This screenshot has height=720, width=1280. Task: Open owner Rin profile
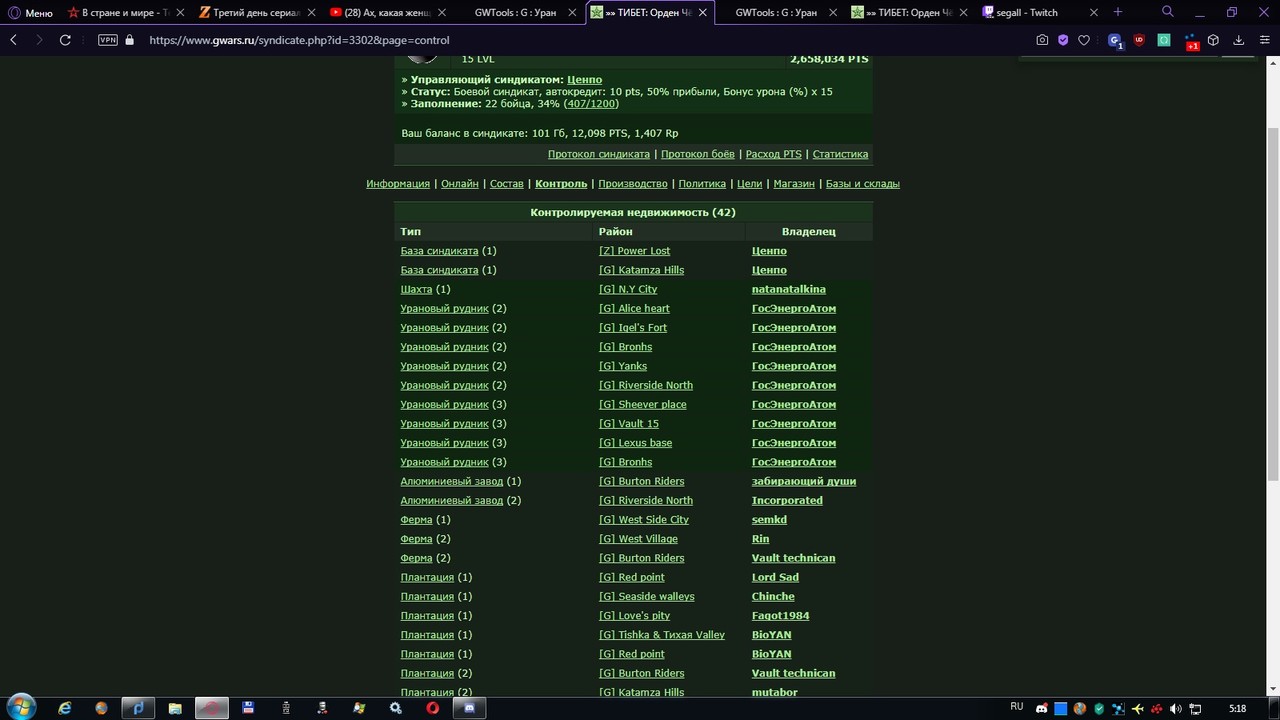pos(760,539)
